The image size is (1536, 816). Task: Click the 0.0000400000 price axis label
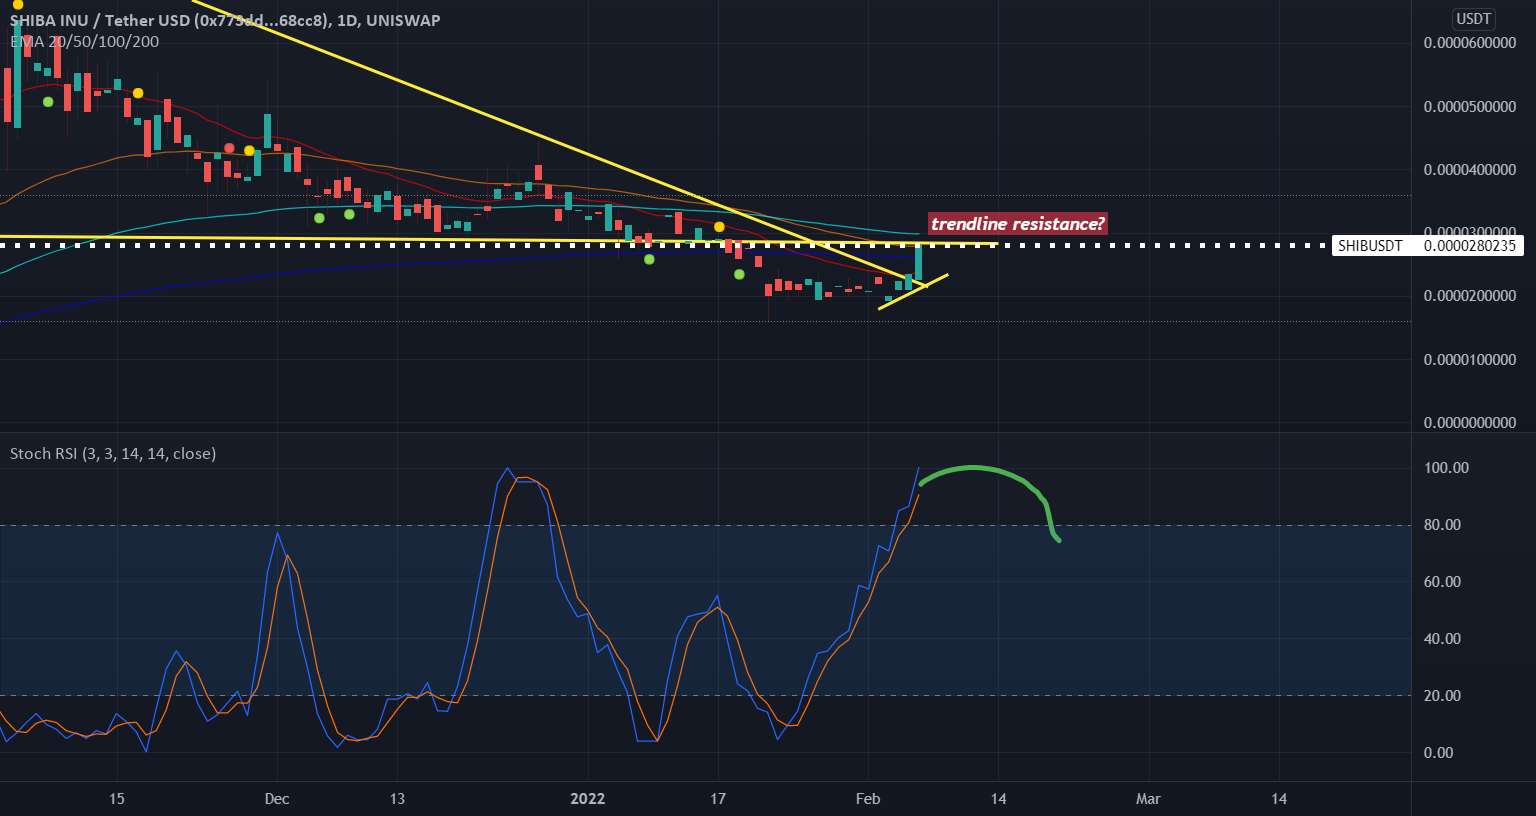[1469, 170]
